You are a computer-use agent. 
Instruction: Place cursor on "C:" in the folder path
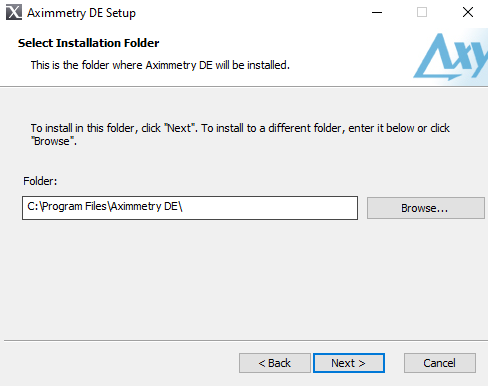(x=33, y=207)
